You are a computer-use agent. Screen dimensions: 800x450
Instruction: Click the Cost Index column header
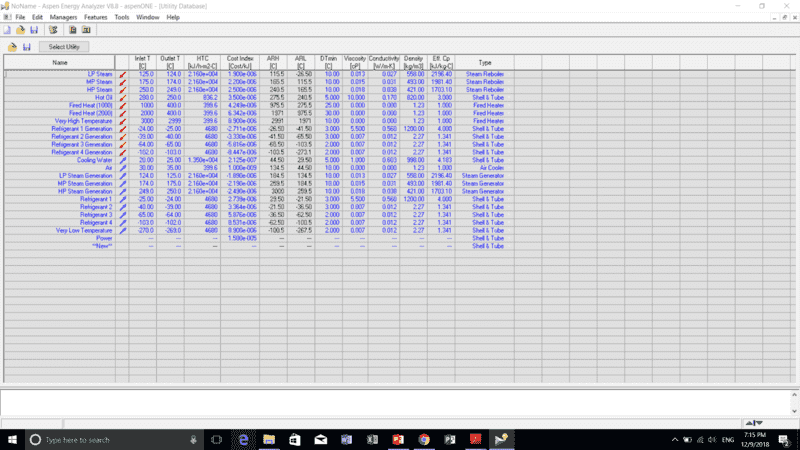coord(240,62)
